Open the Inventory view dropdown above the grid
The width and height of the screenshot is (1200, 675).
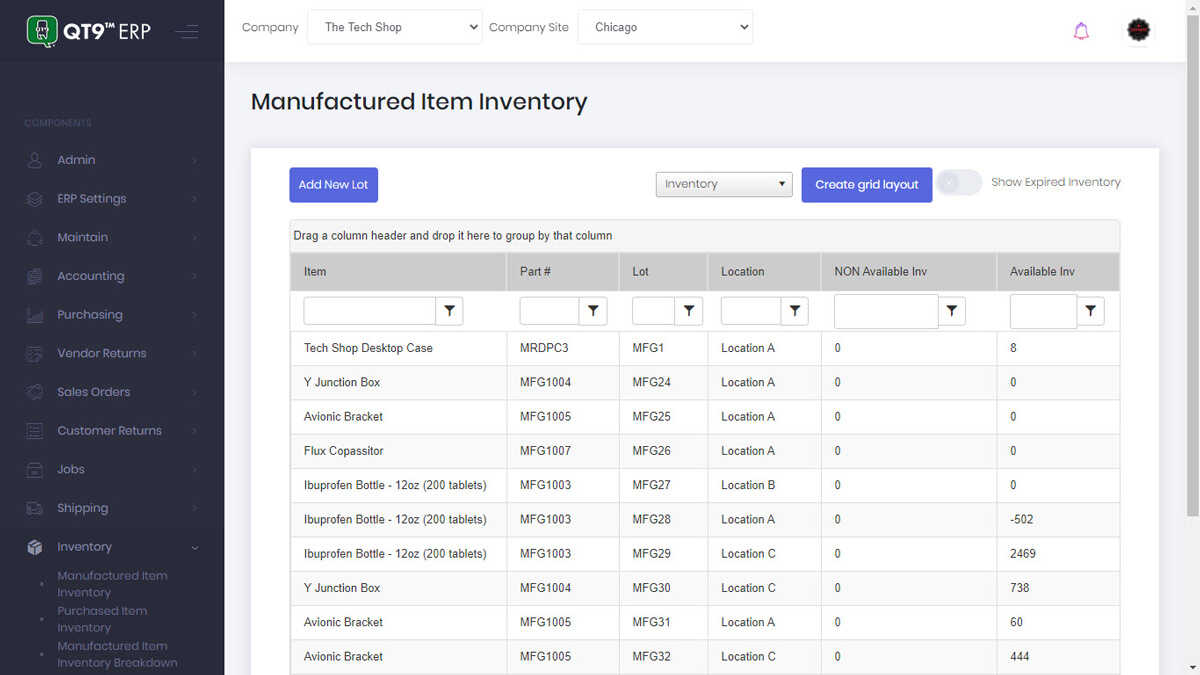pos(723,184)
